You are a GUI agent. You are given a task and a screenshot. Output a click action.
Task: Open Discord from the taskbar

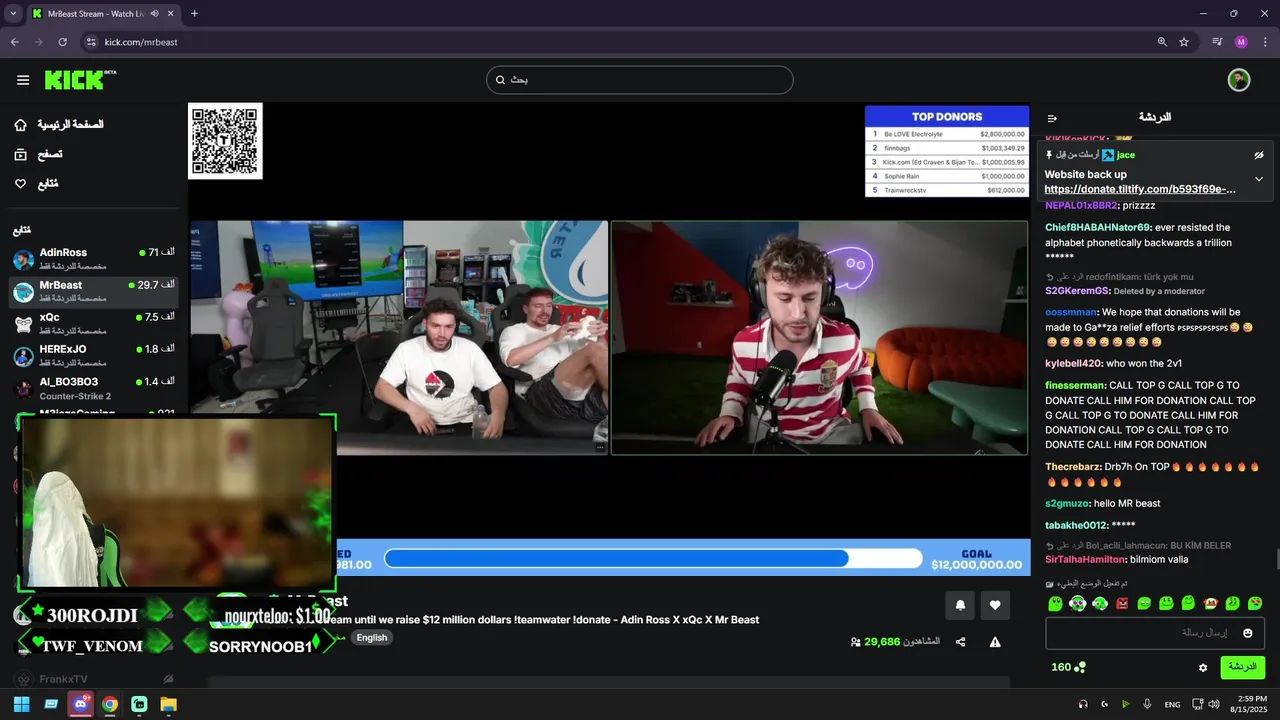pos(80,704)
